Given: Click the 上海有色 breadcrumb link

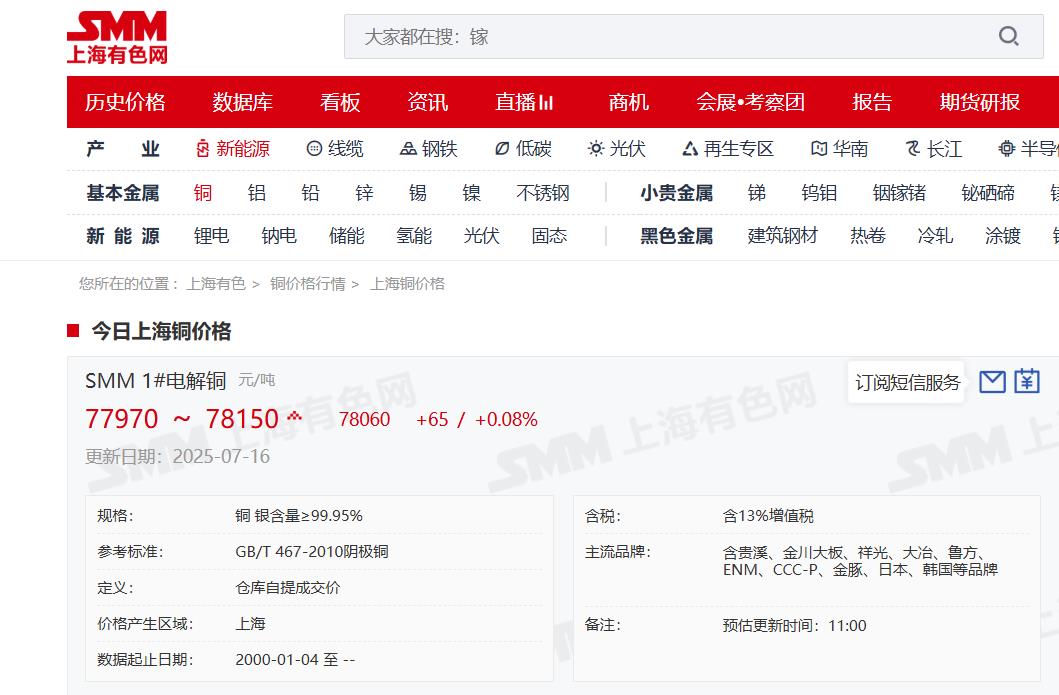Looking at the screenshot, I should 216,284.
